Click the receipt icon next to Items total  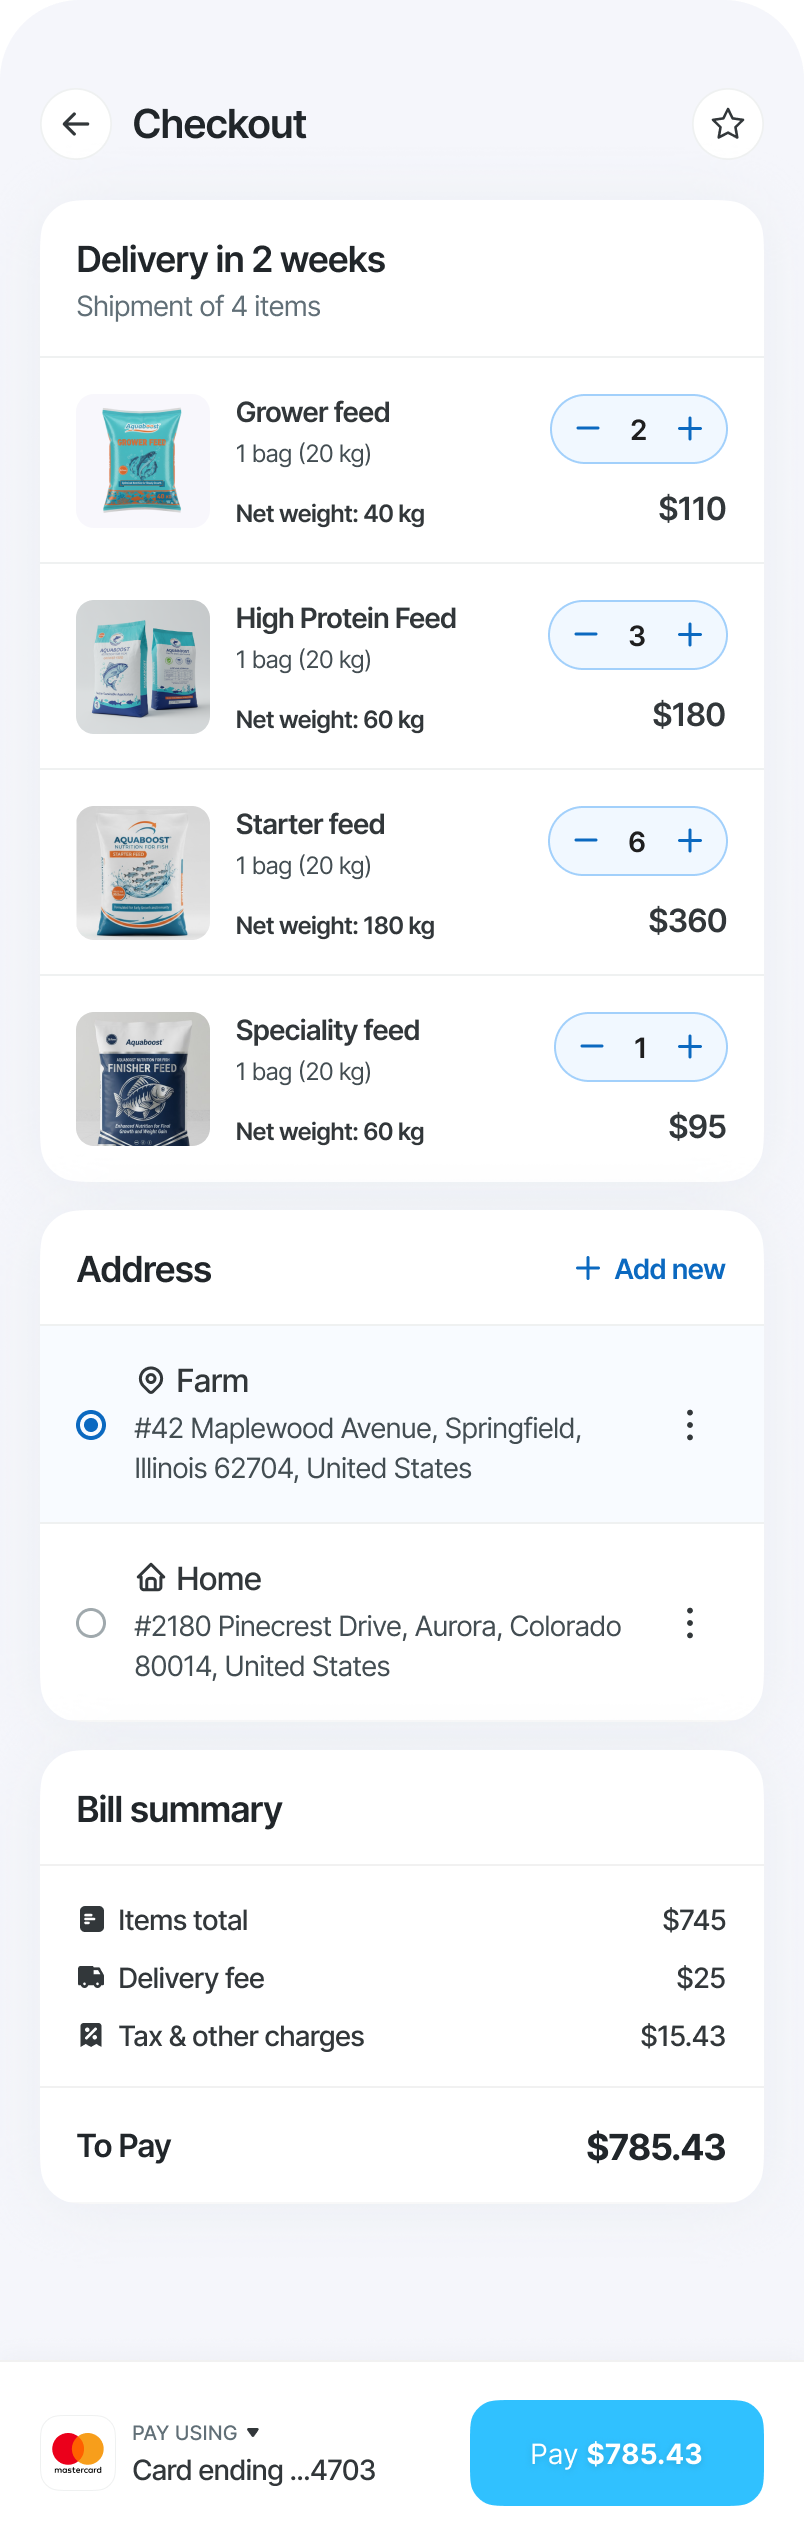(92, 1919)
